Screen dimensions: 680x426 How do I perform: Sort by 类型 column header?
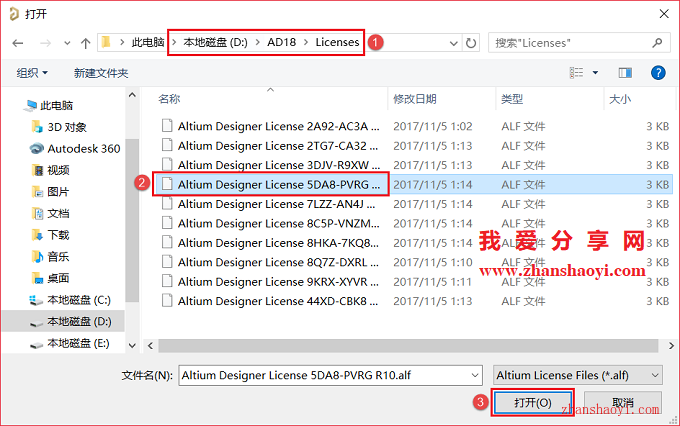coord(512,99)
